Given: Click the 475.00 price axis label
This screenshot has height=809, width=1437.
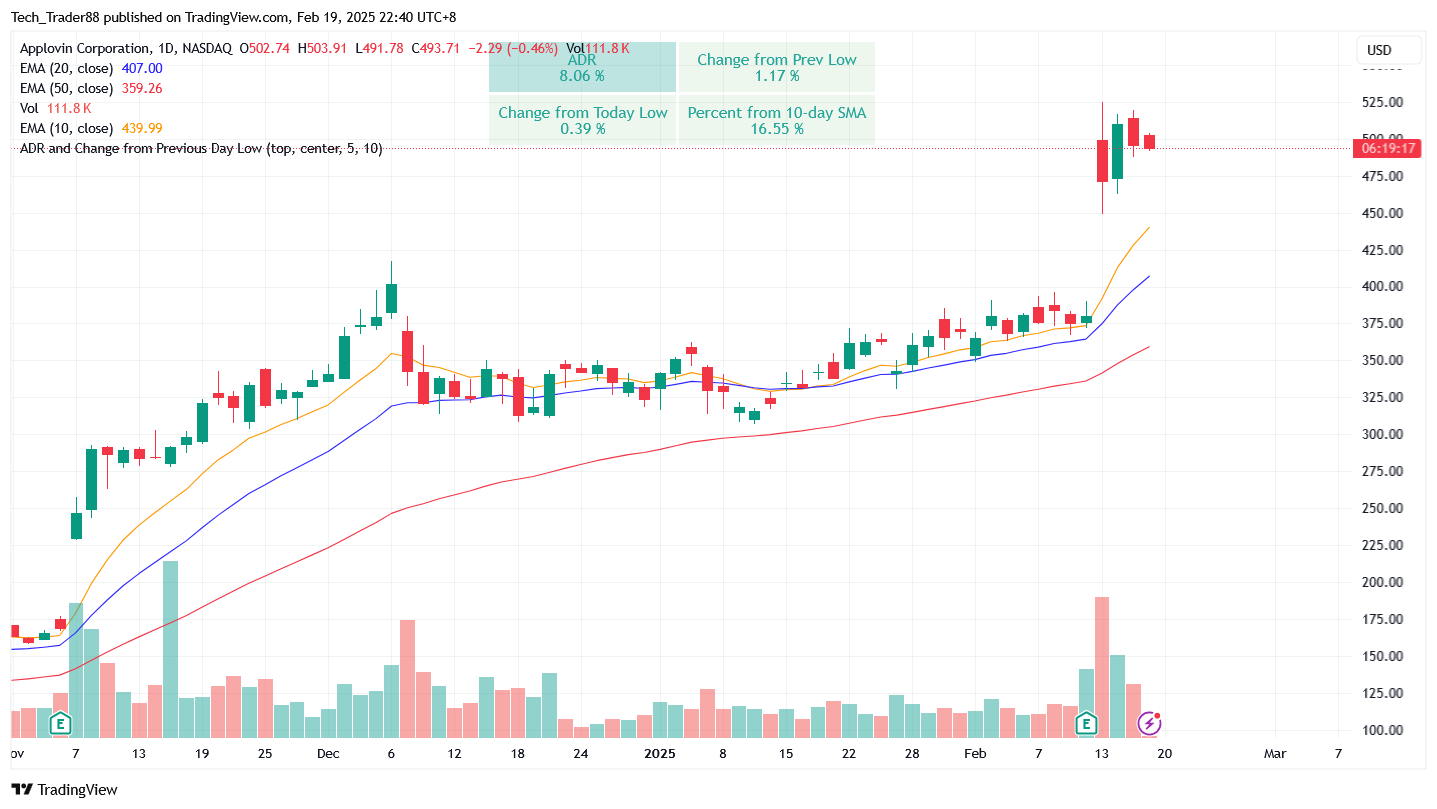Looking at the screenshot, I should (1381, 176).
